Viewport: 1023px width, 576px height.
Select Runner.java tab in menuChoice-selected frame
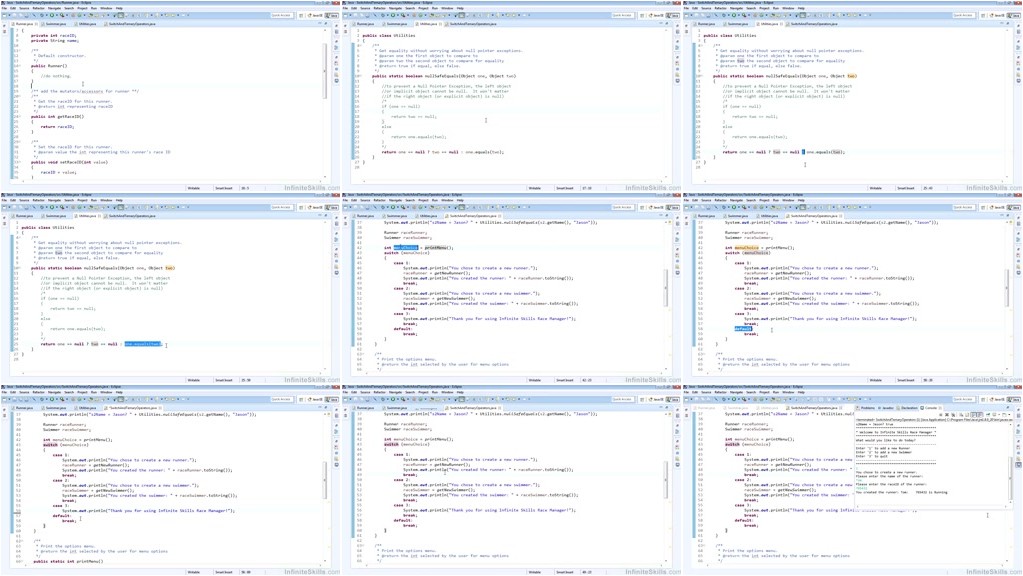coord(363,215)
